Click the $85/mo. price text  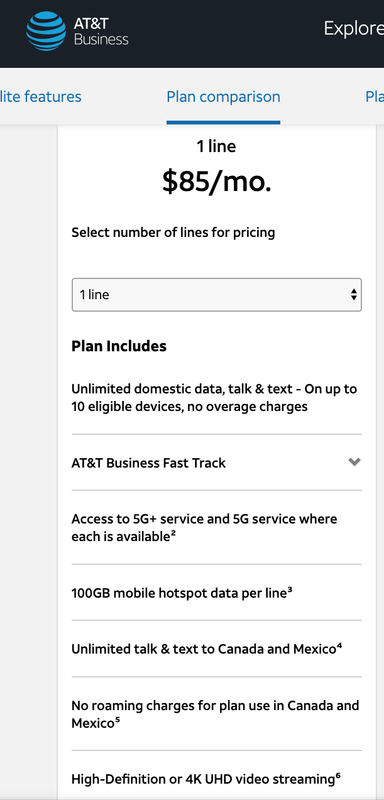(217, 181)
